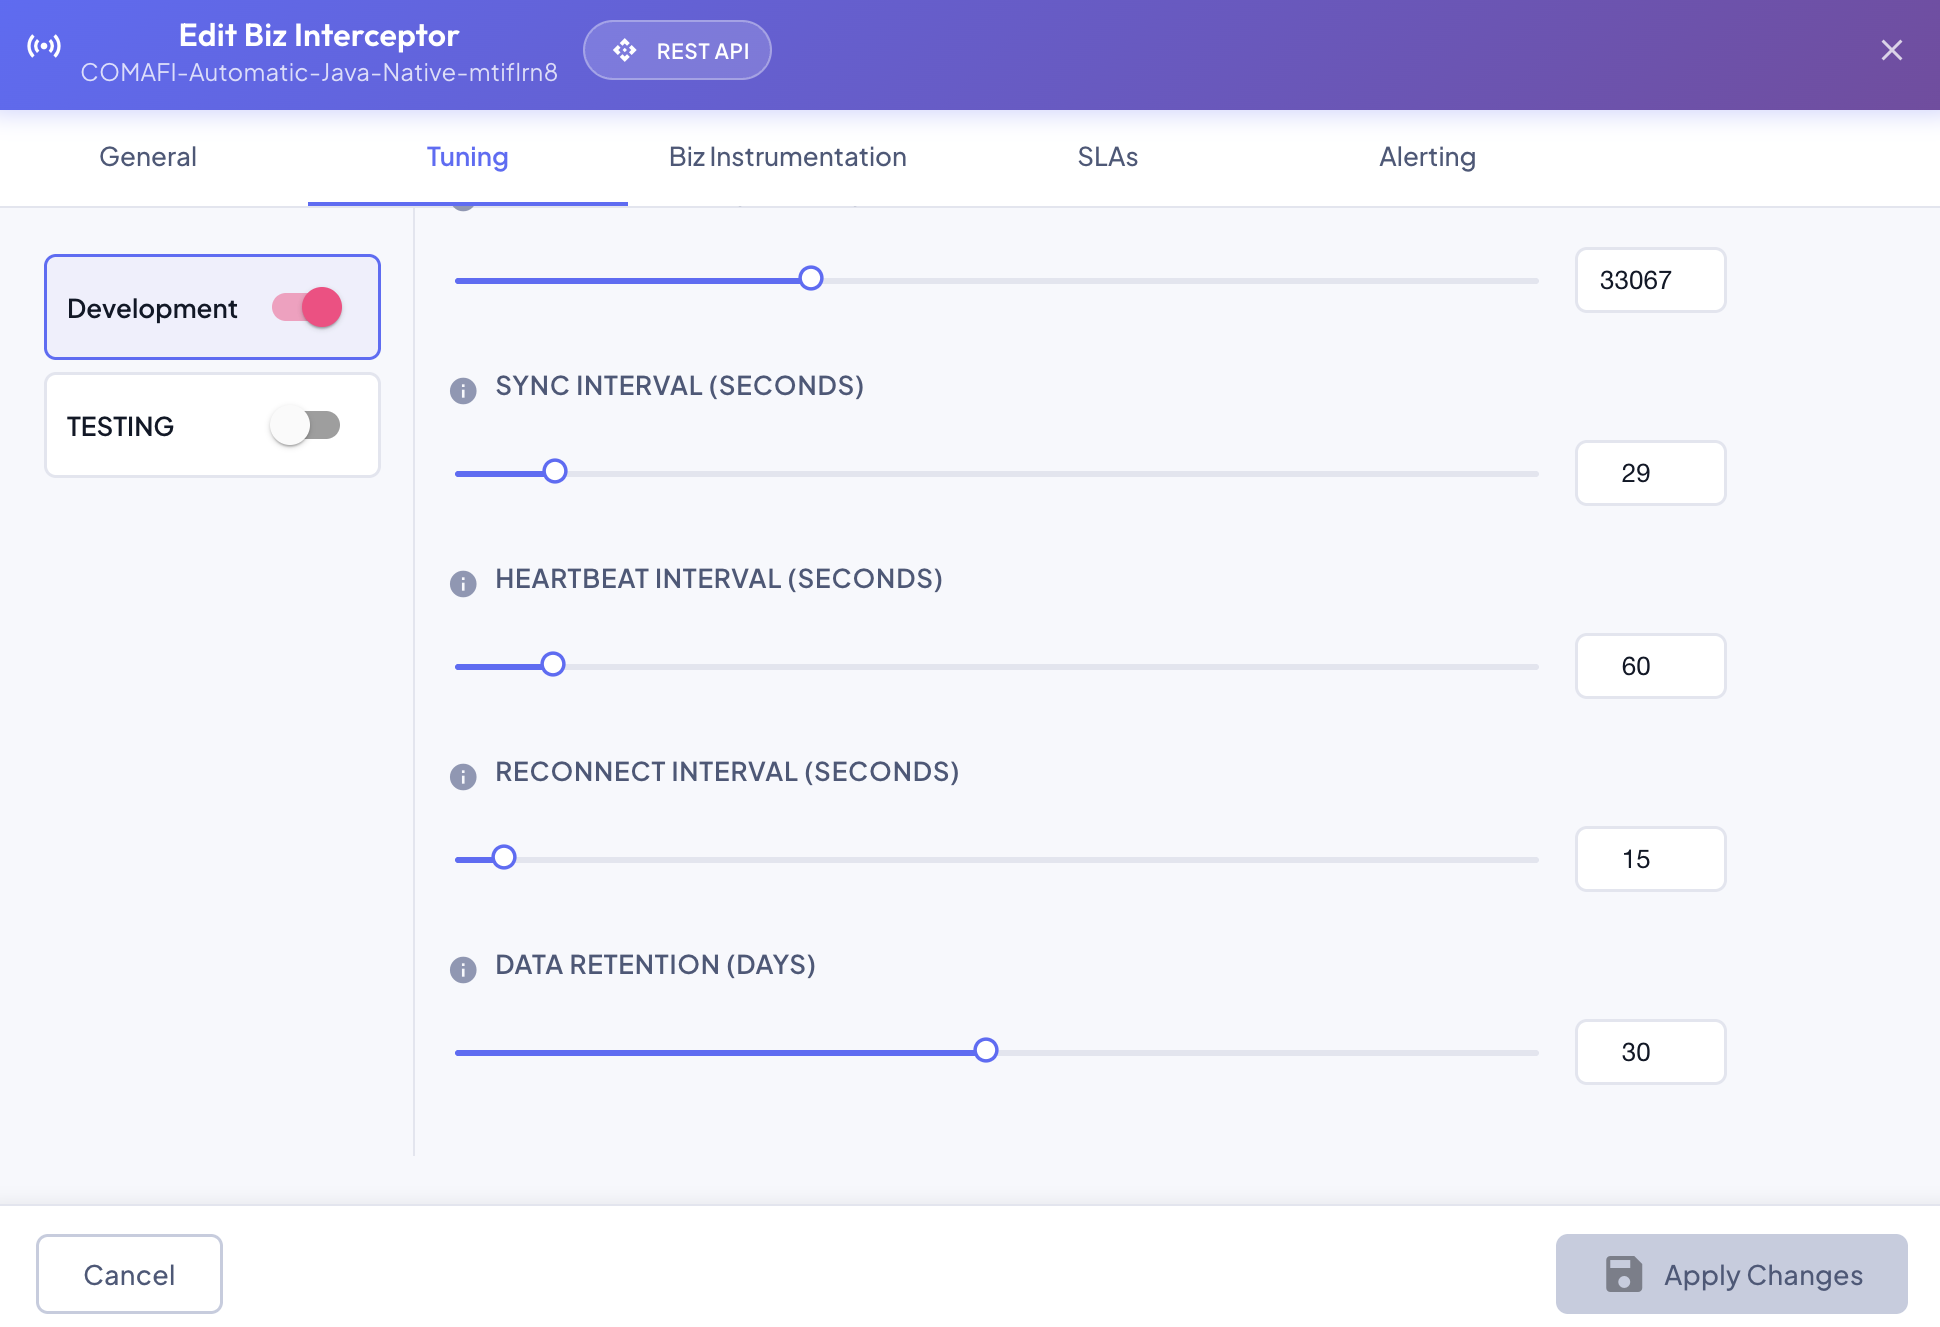1940x1327 pixels.
Task: Go to the Alerting tab
Action: 1427,157
